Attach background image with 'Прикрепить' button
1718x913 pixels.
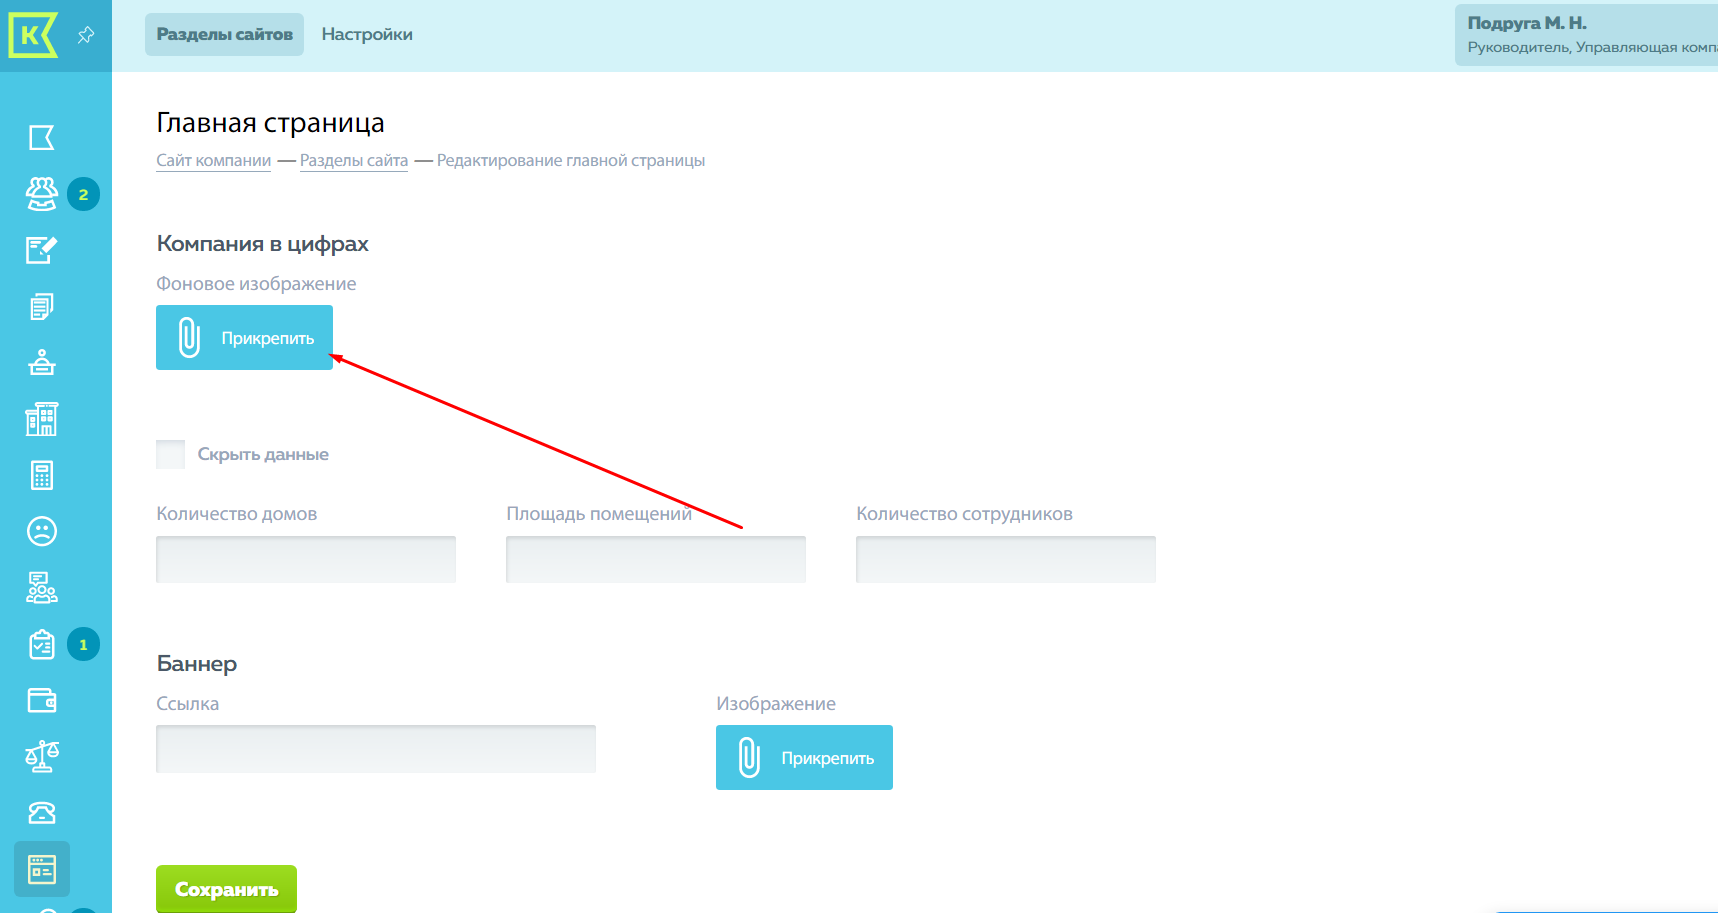244,338
